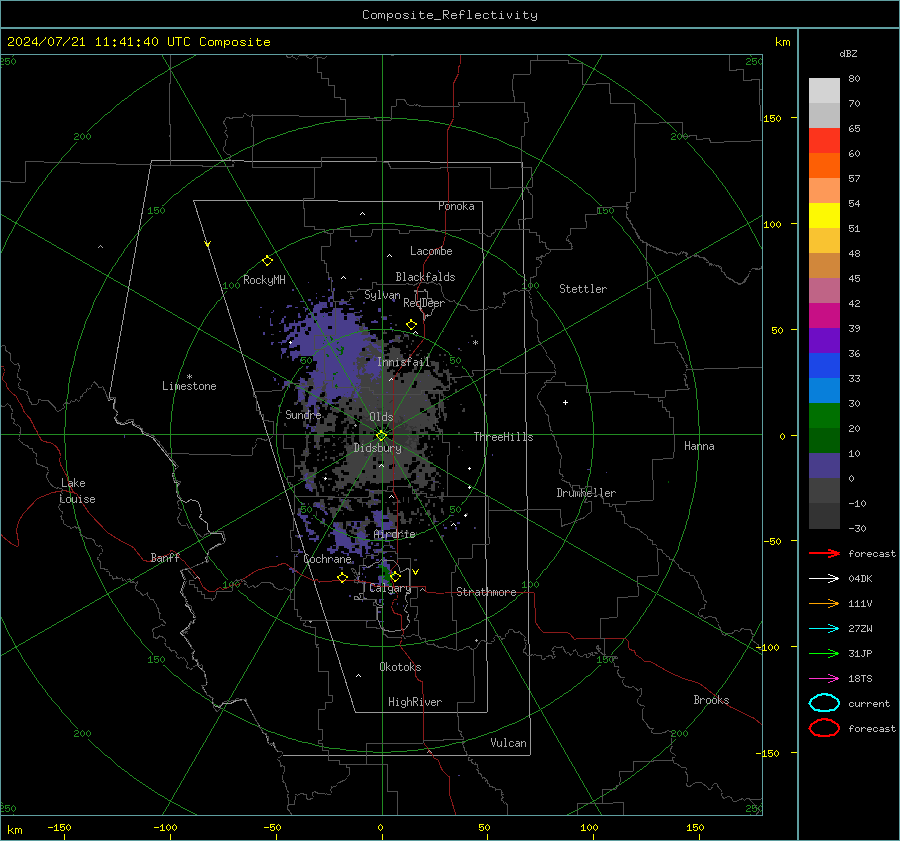Click the Blackfalds city label

coord(425,277)
